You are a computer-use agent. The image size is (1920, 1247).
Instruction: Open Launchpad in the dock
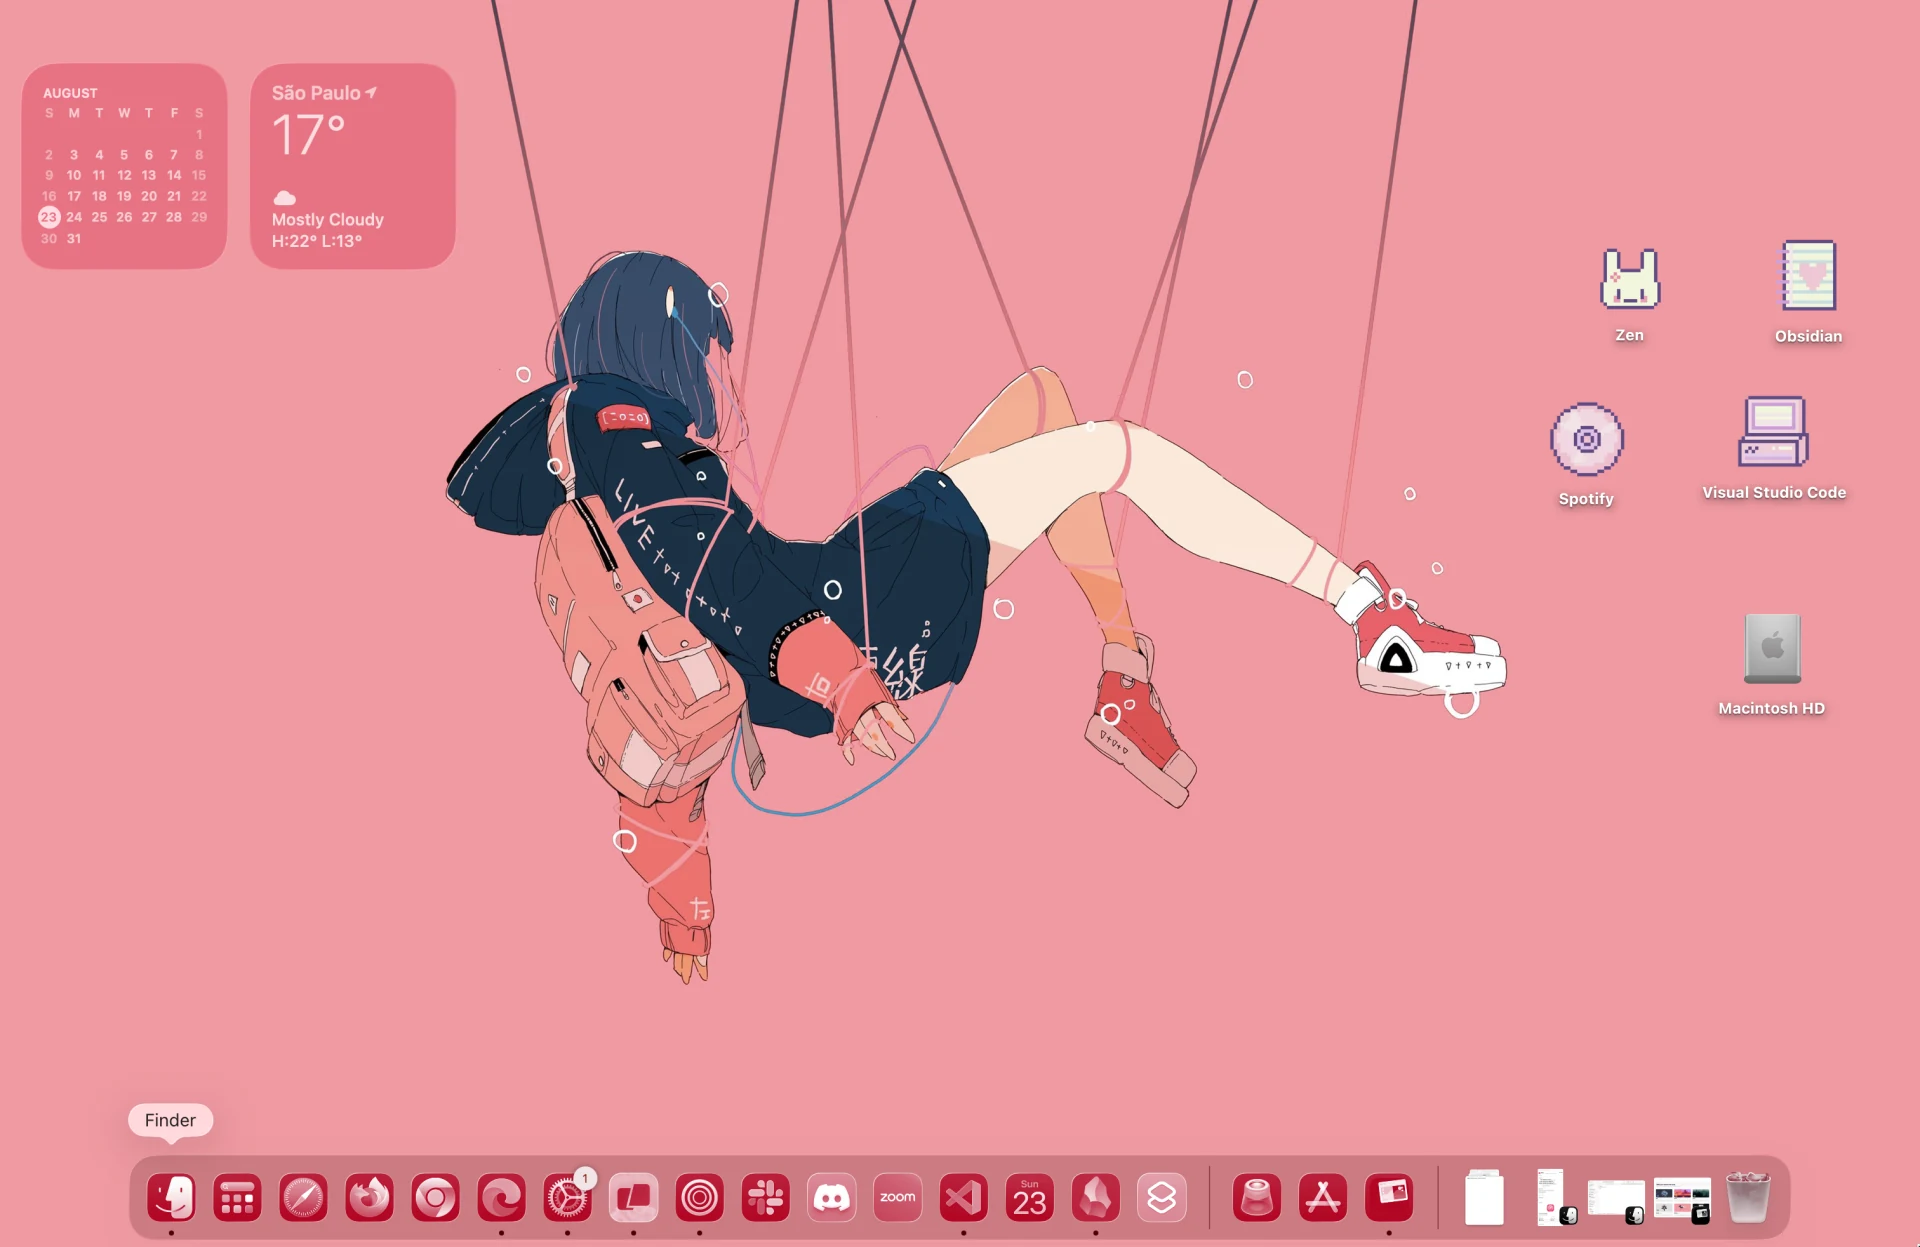[237, 1197]
